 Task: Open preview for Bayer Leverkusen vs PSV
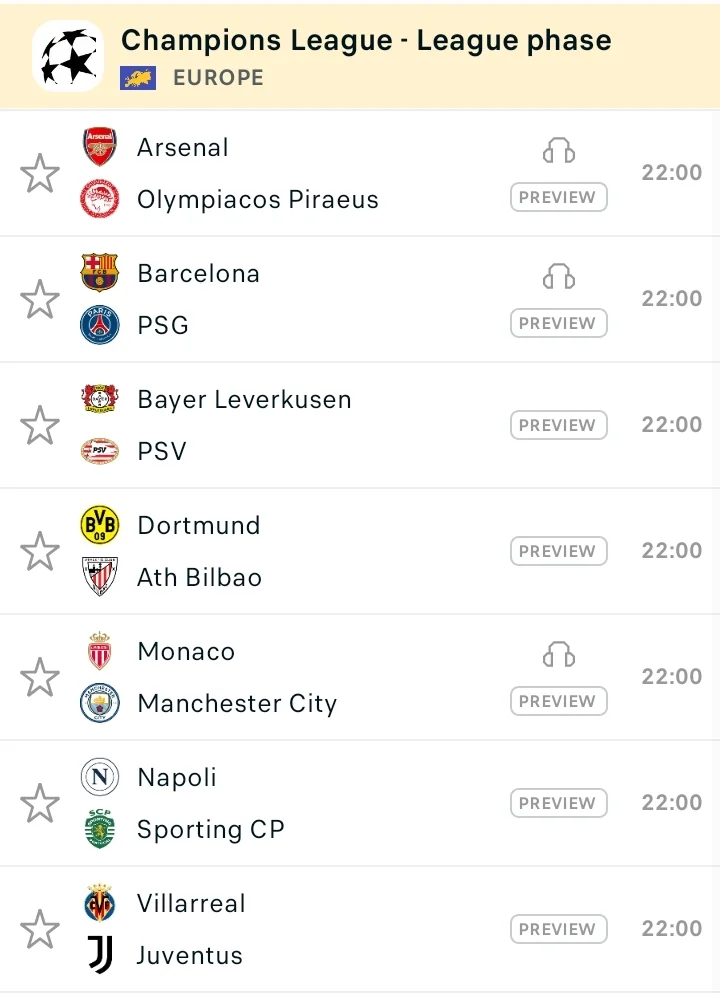559,425
